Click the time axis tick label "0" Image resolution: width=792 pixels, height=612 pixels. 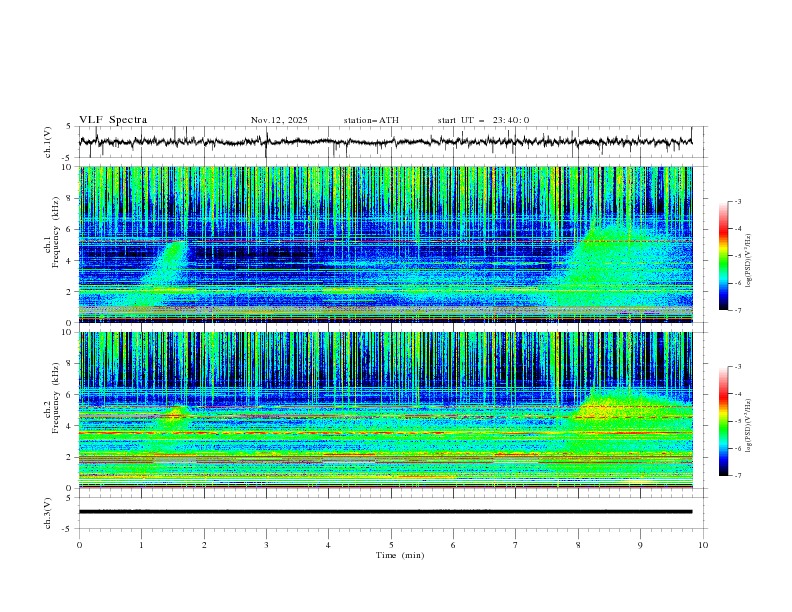coord(79,545)
